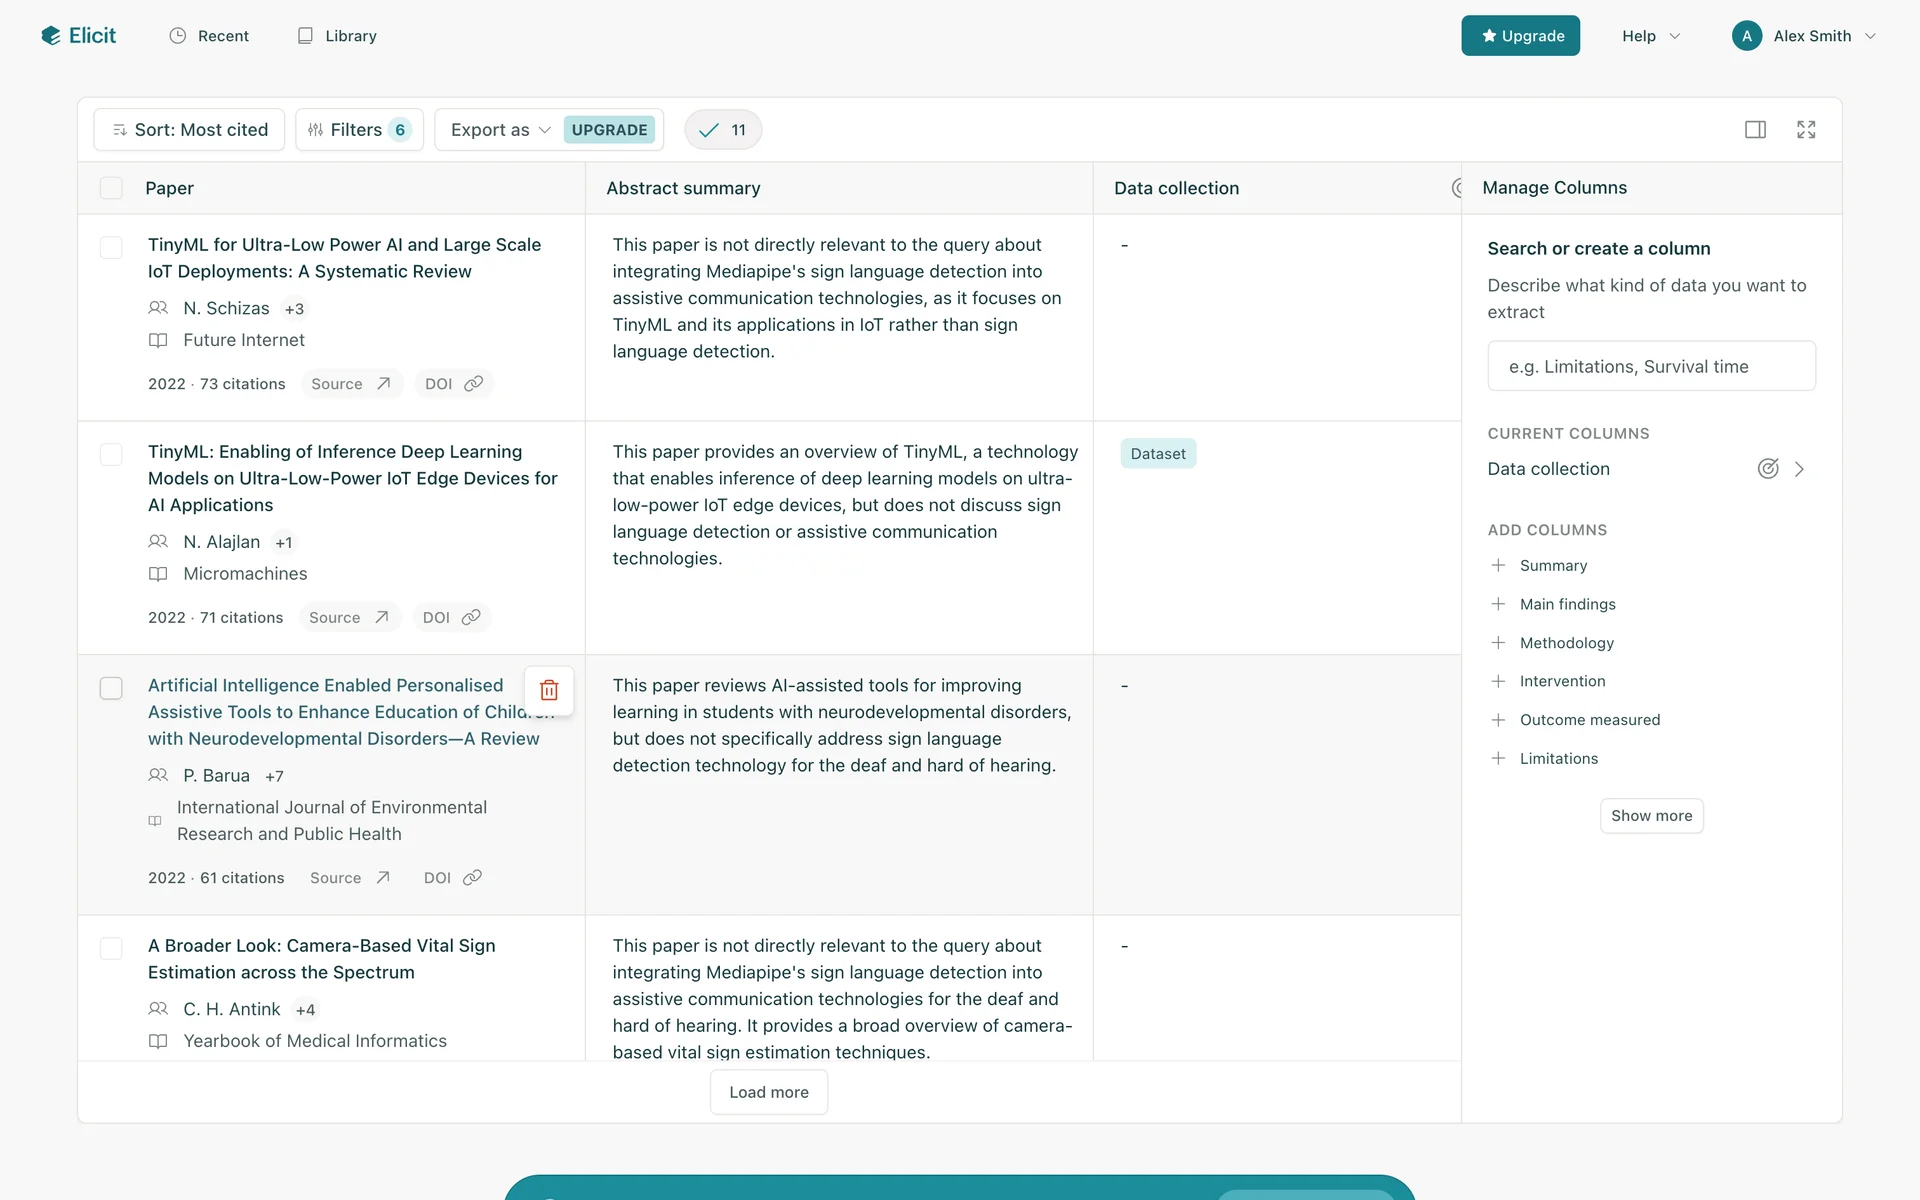The width and height of the screenshot is (1920, 1200).
Task: Open the Library page
Action: (337, 36)
